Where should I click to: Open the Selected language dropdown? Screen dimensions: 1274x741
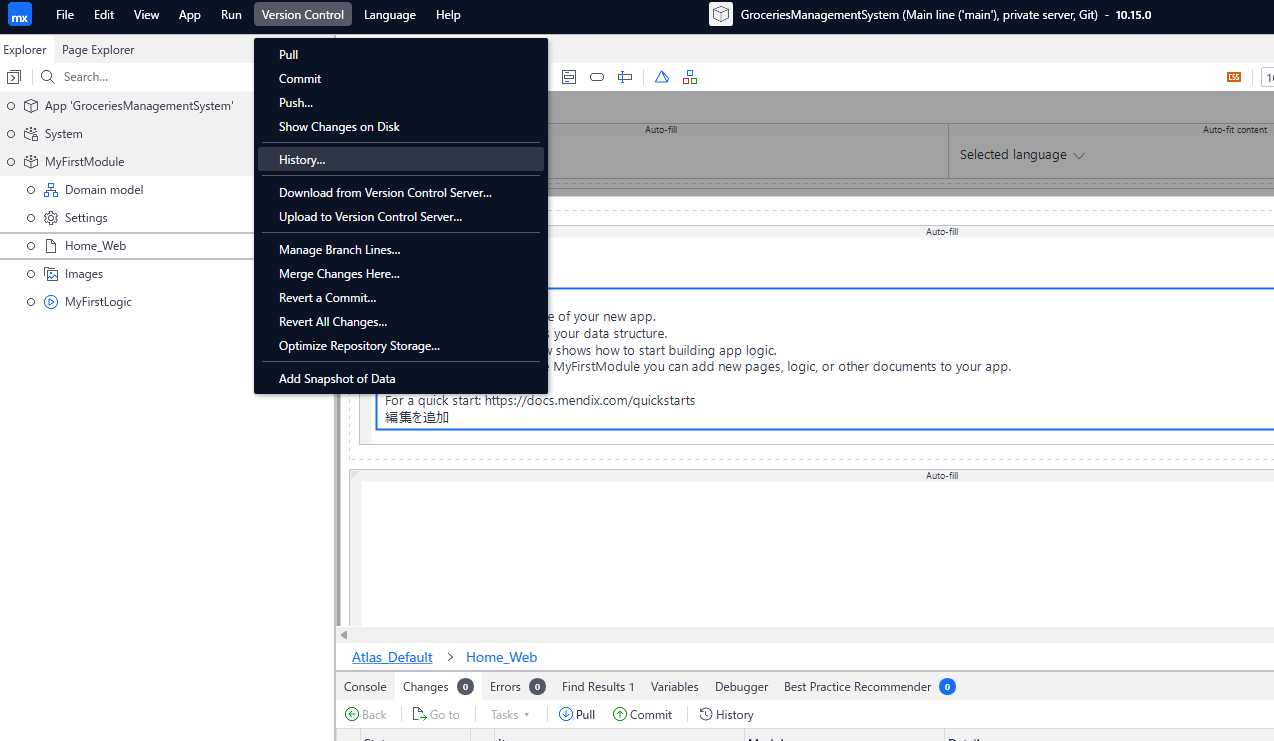(1021, 154)
